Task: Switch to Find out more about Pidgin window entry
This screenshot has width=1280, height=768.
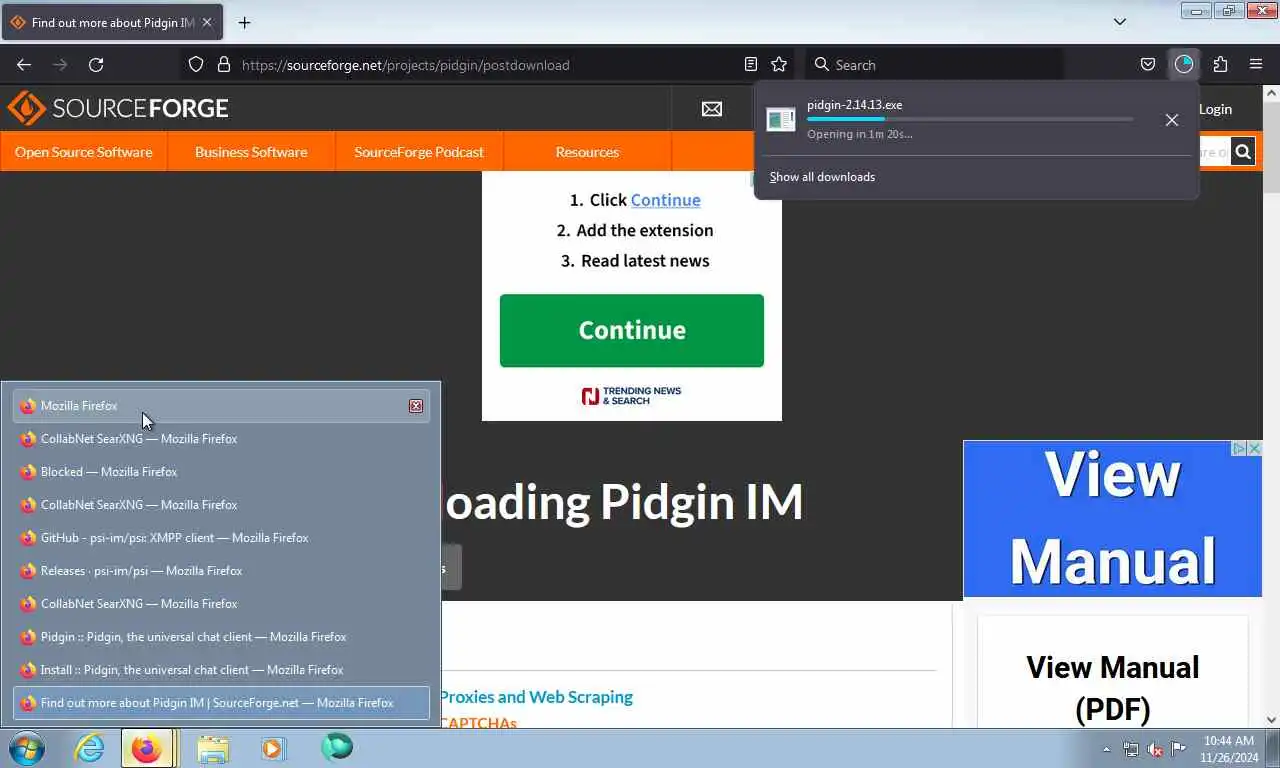Action: pos(221,703)
